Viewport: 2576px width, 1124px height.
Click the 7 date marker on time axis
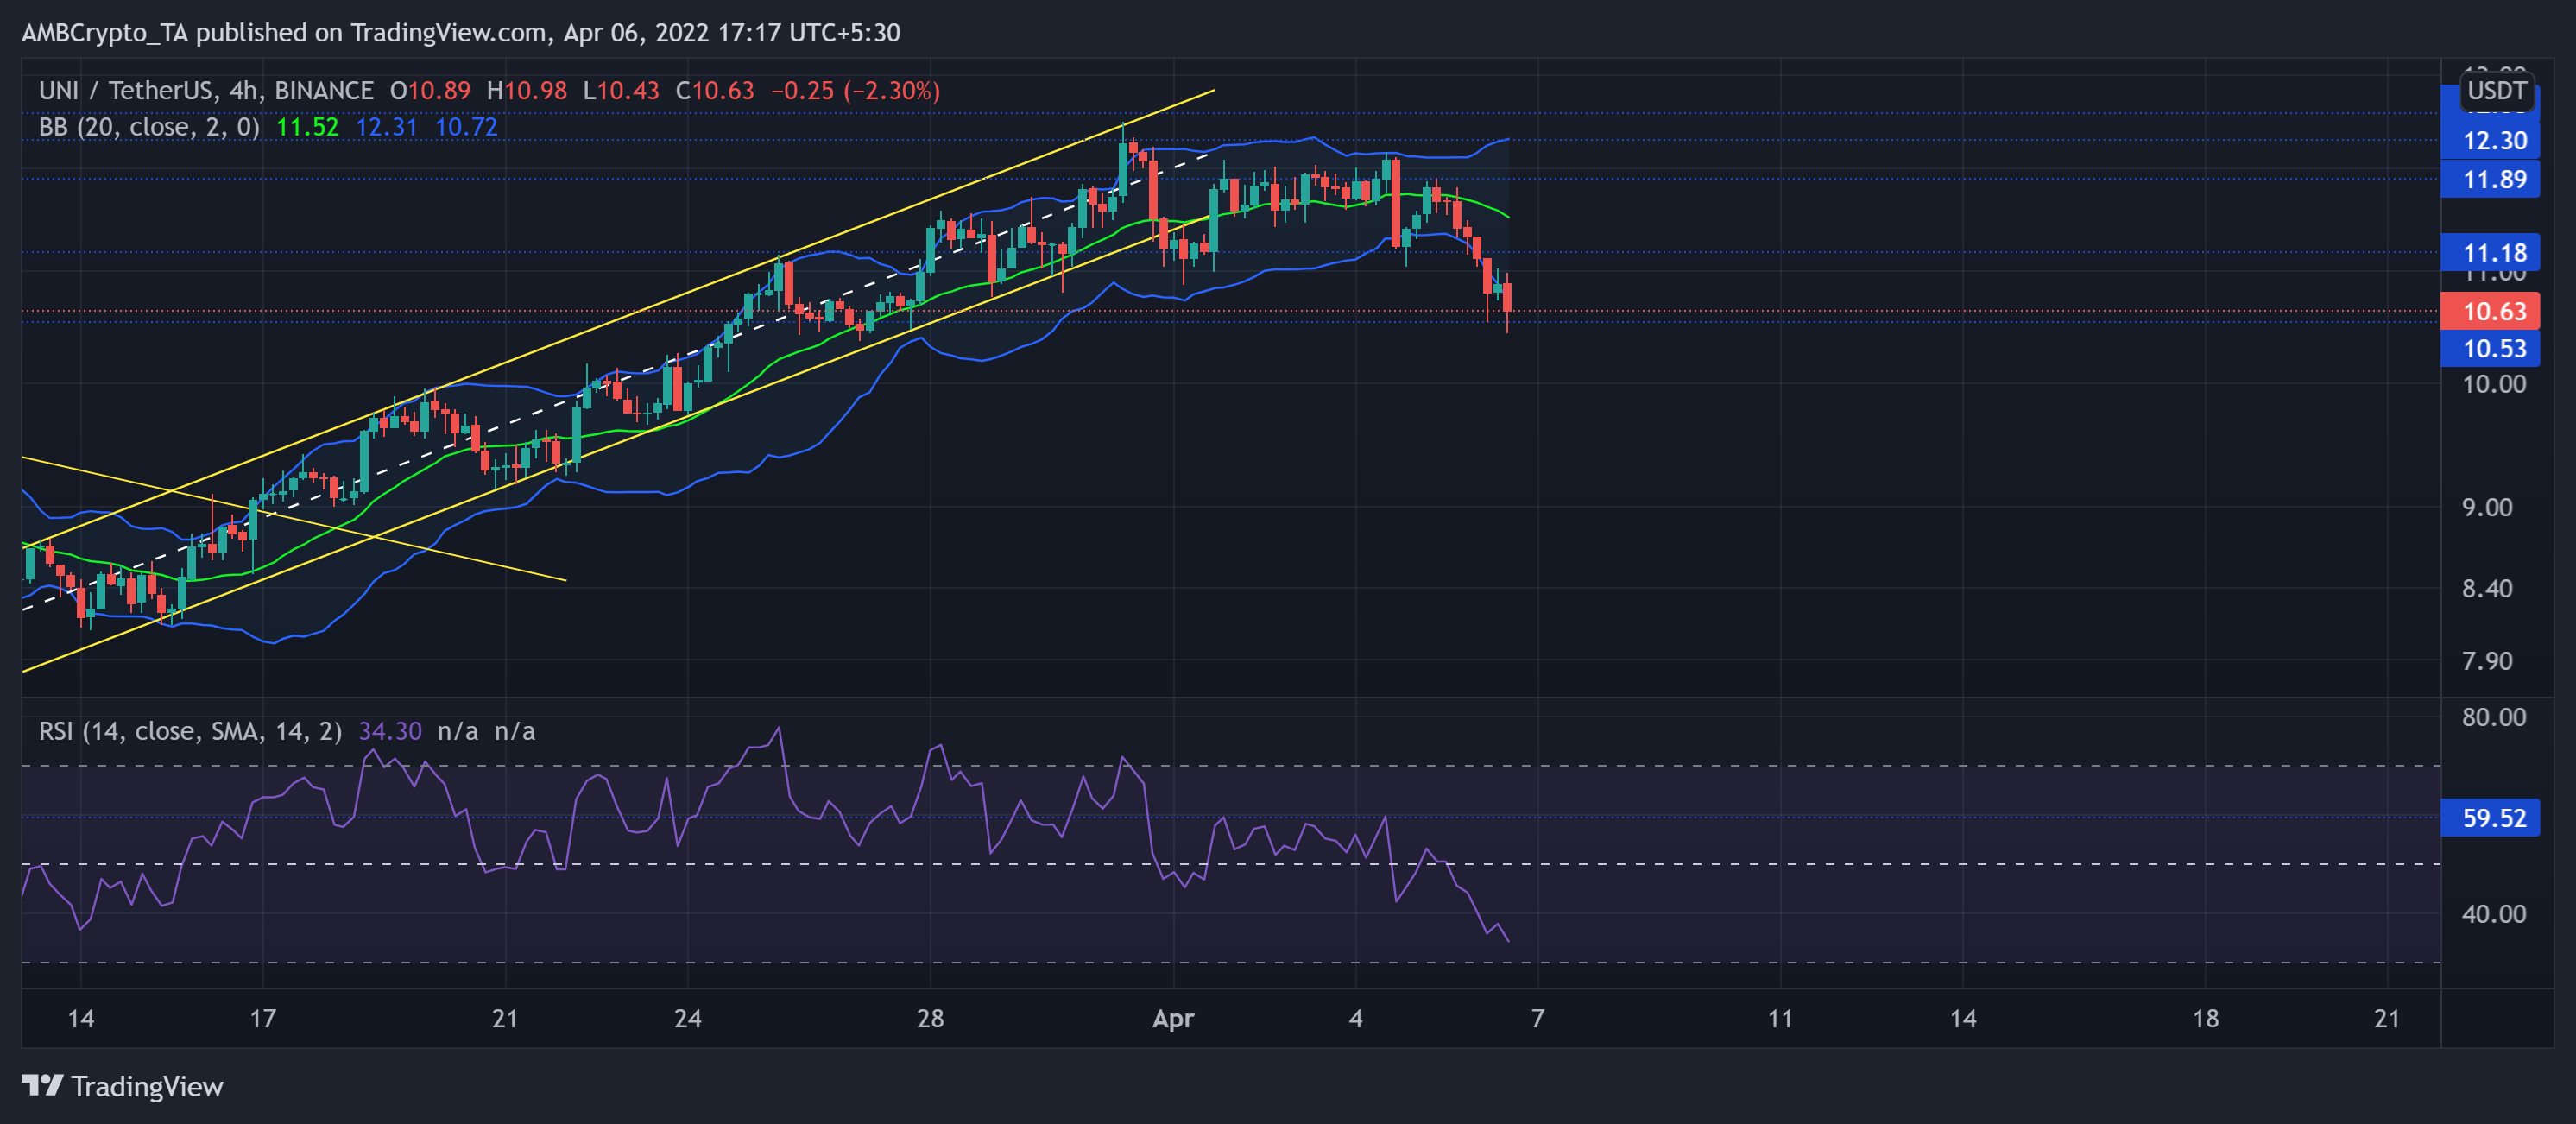pyautogui.click(x=1537, y=1018)
